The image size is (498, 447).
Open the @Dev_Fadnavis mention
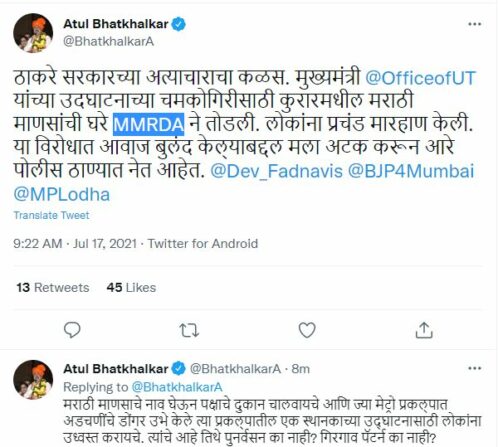[277, 171]
